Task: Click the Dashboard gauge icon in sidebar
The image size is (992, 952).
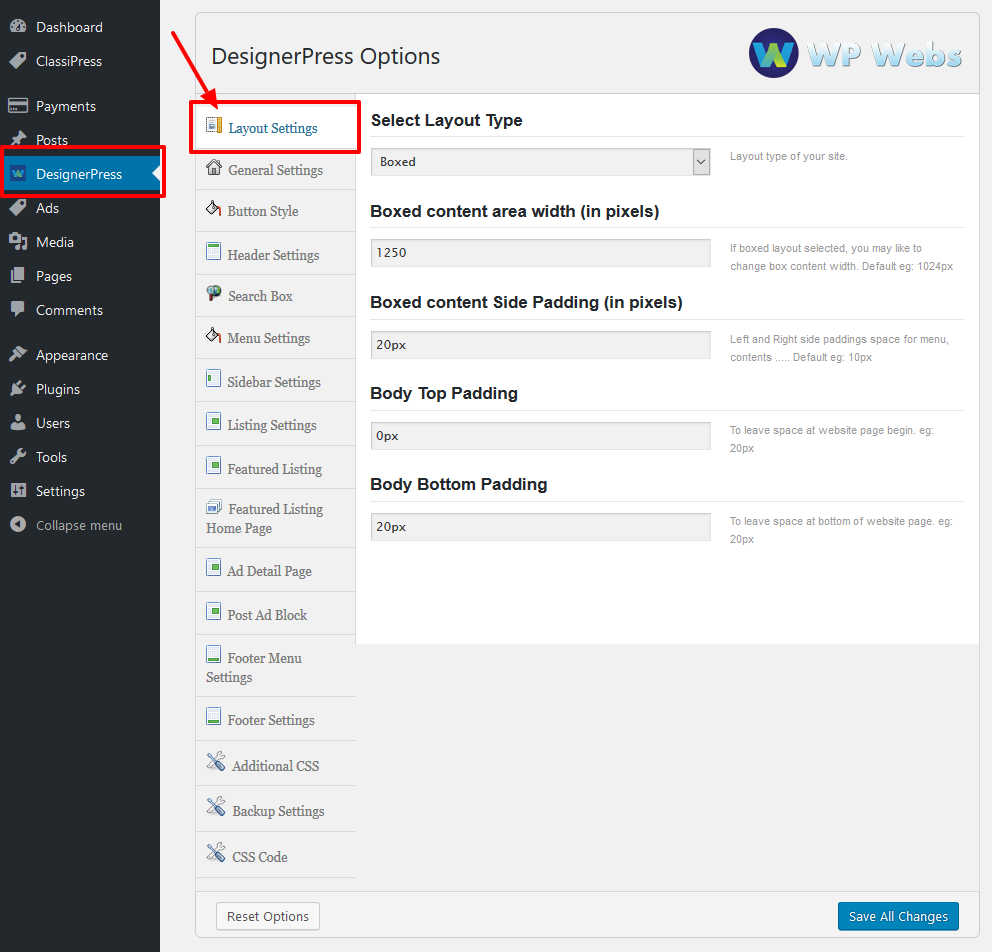Action: (18, 27)
